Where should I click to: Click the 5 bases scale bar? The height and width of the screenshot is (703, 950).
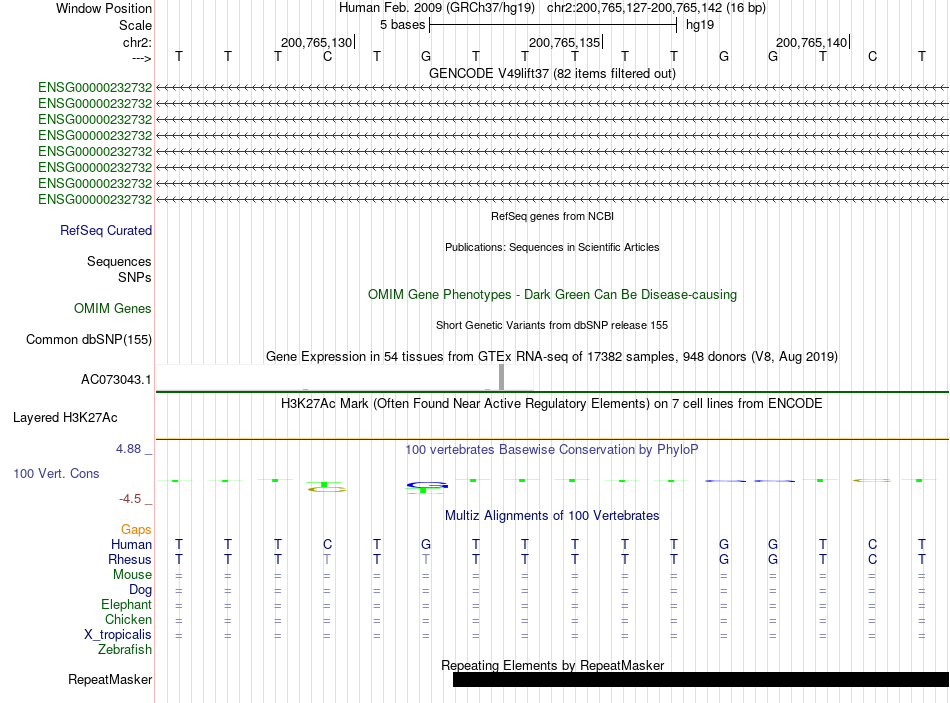tap(553, 25)
